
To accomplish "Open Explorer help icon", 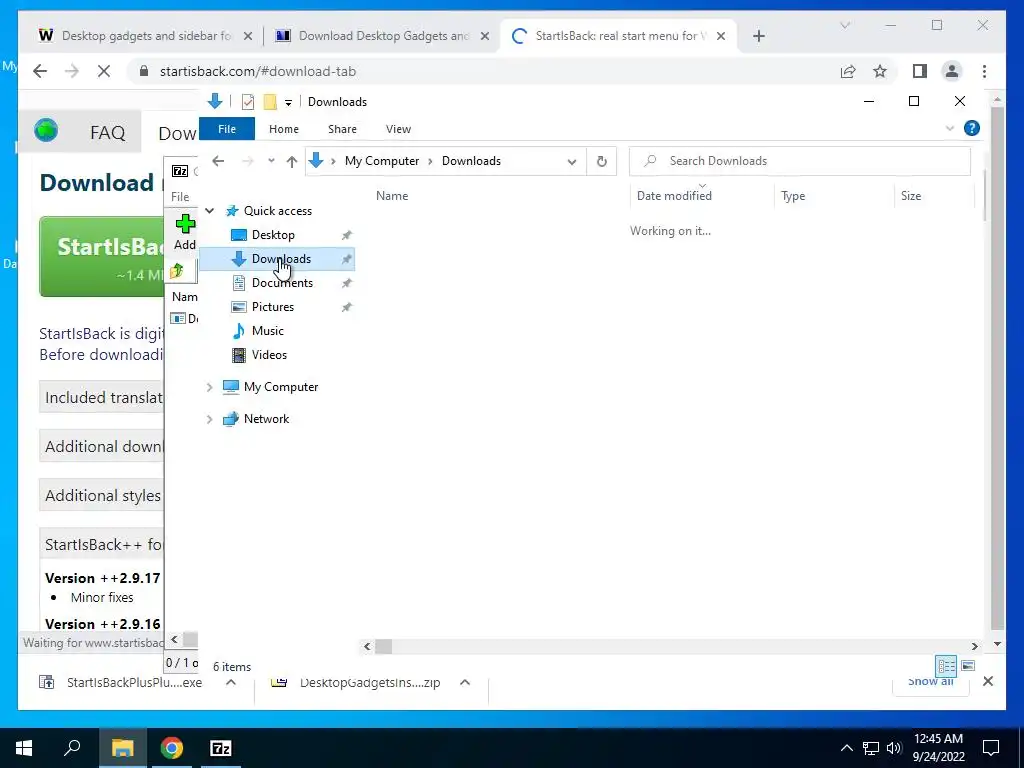I will tap(972, 128).
